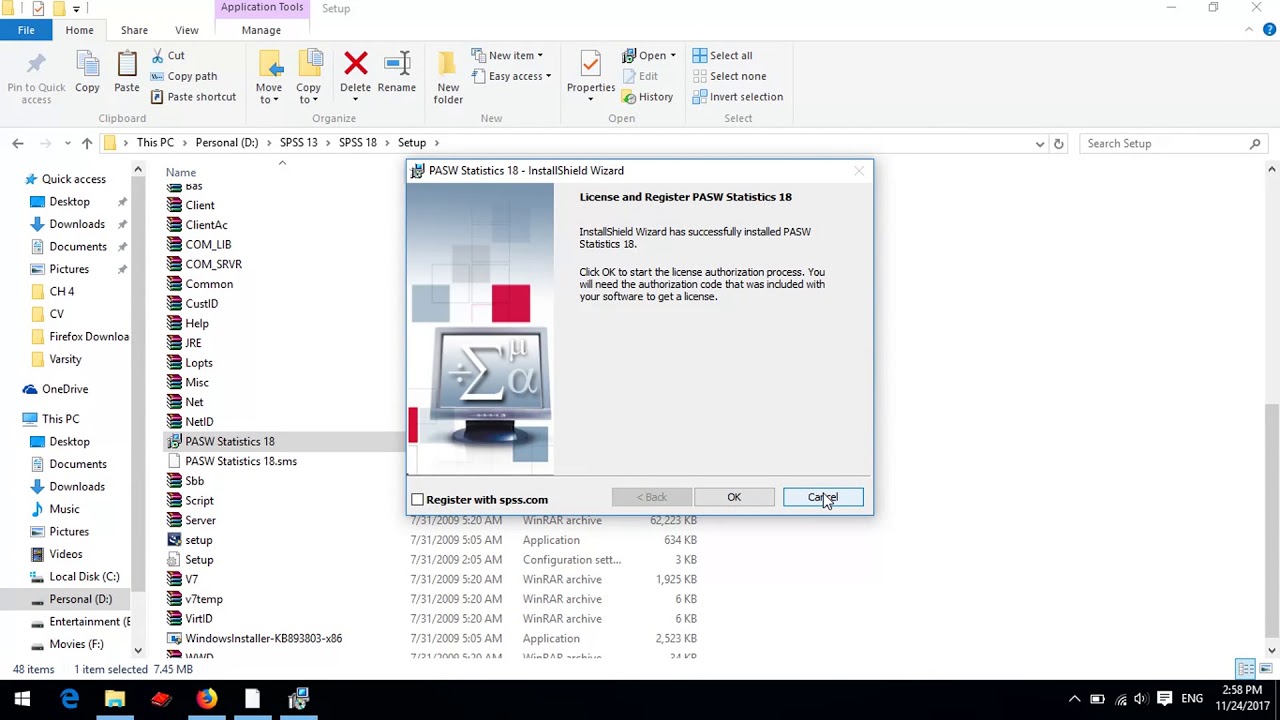This screenshot has height=720, width=1280.
Task: Click the Pin to Quick access icon
Action: (36, 65)
